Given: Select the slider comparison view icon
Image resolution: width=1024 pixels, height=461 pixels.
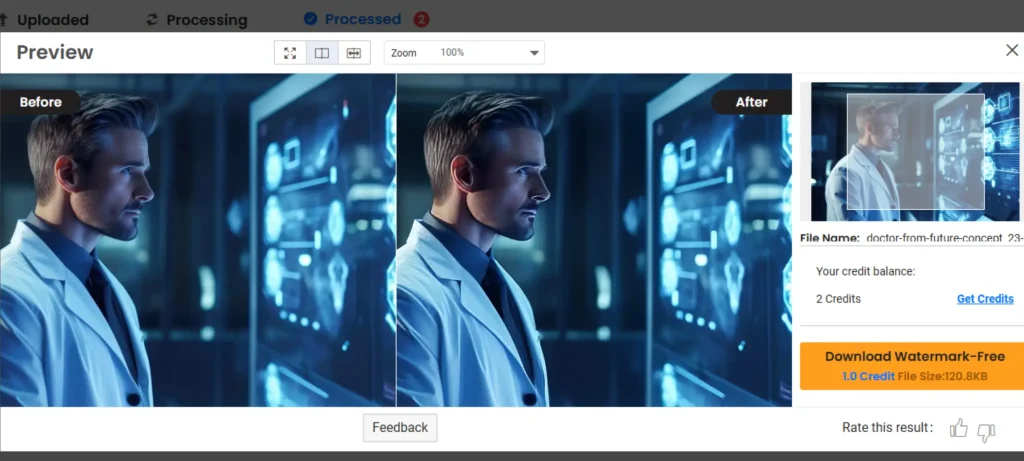Looking at the screenshot, I should (353, 53).
